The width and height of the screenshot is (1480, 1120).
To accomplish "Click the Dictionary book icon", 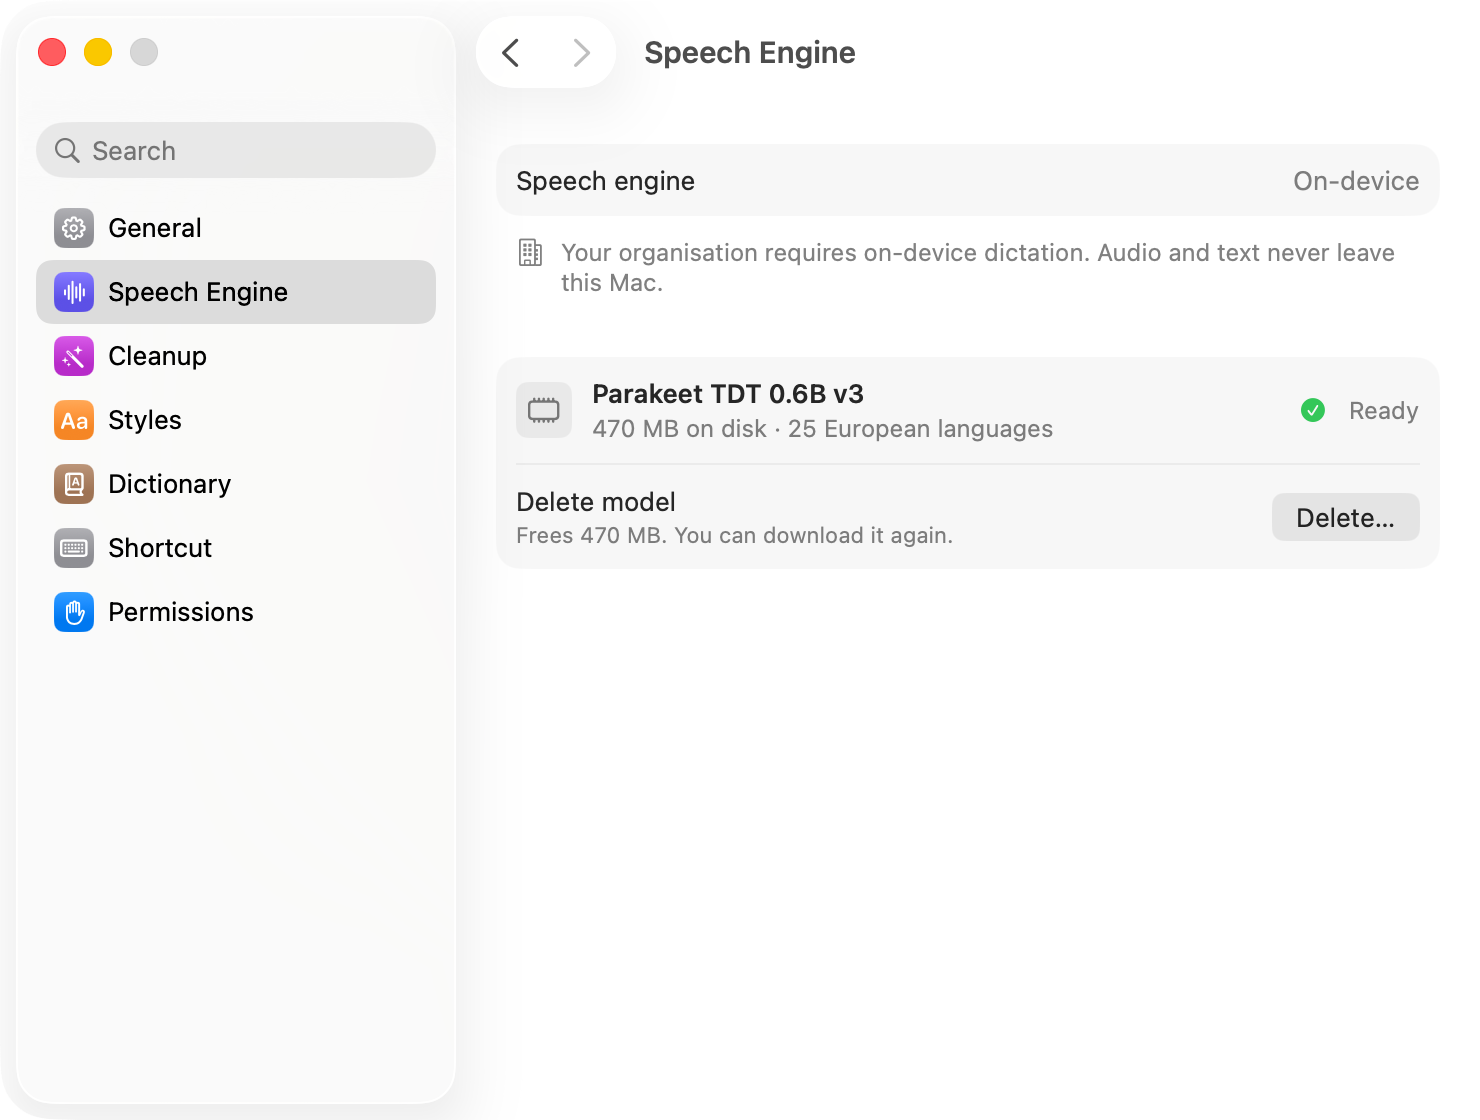I will [74, 484].
